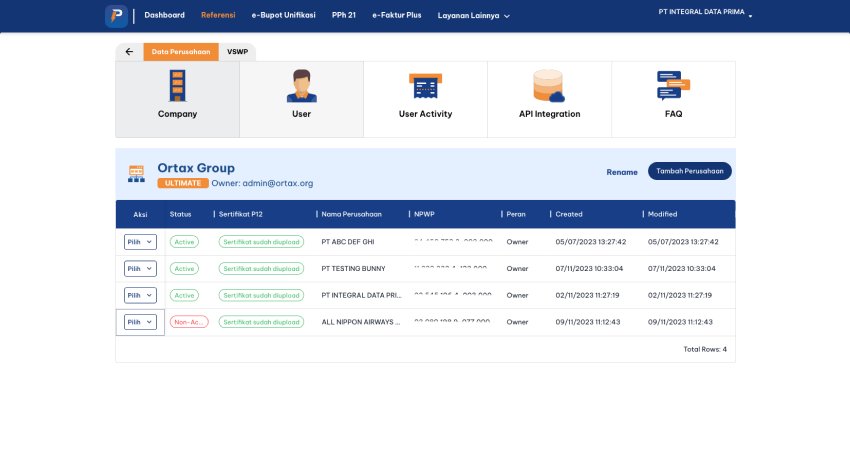Open Pilih dropdown for PT ABC DEF GHI

(x=140, y=242)
